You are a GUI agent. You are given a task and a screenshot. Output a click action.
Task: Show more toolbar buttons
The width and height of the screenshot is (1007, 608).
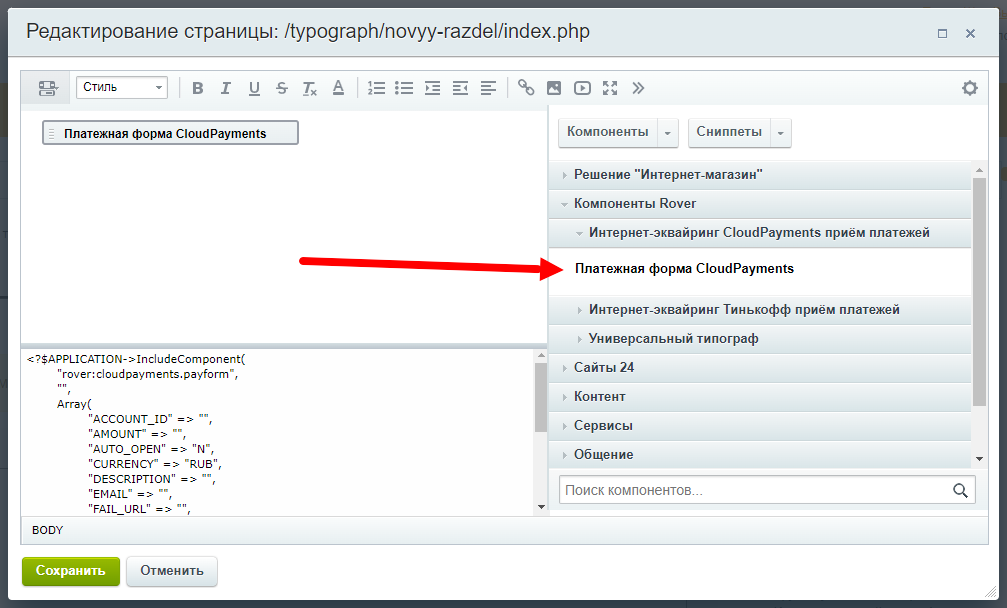(638, 88)
